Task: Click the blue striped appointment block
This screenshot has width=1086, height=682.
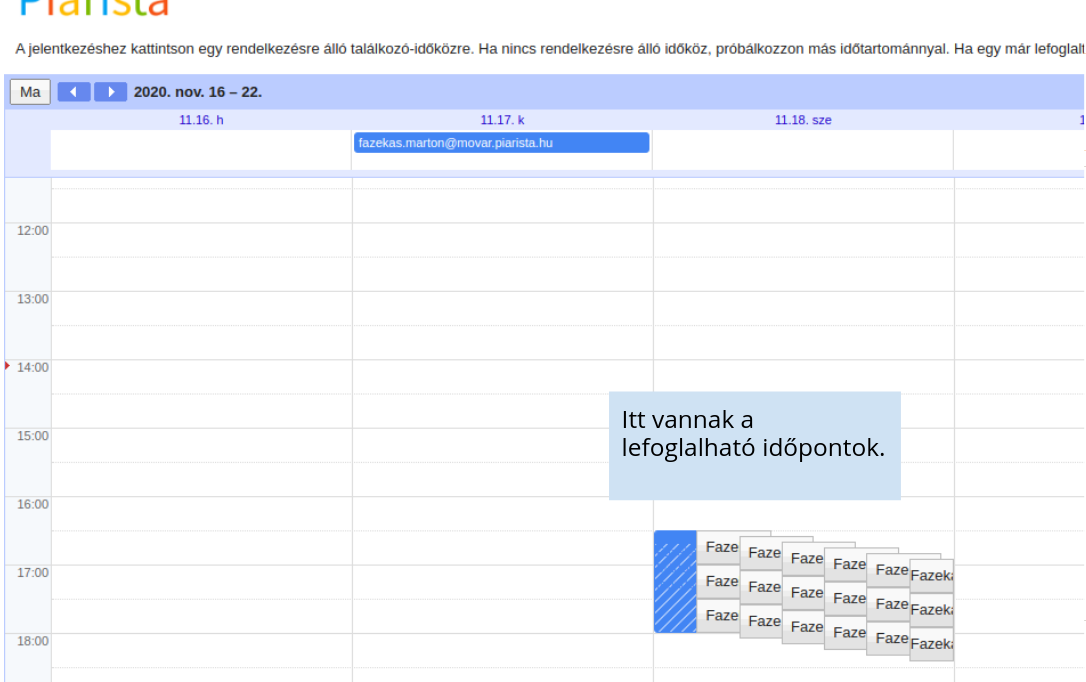Action: click(x=675, y=582)
